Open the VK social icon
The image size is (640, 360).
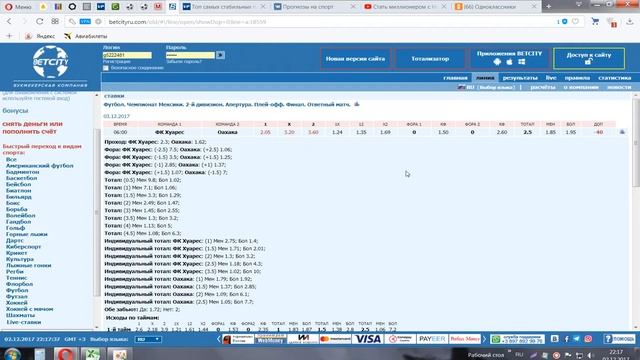(554, 339)
